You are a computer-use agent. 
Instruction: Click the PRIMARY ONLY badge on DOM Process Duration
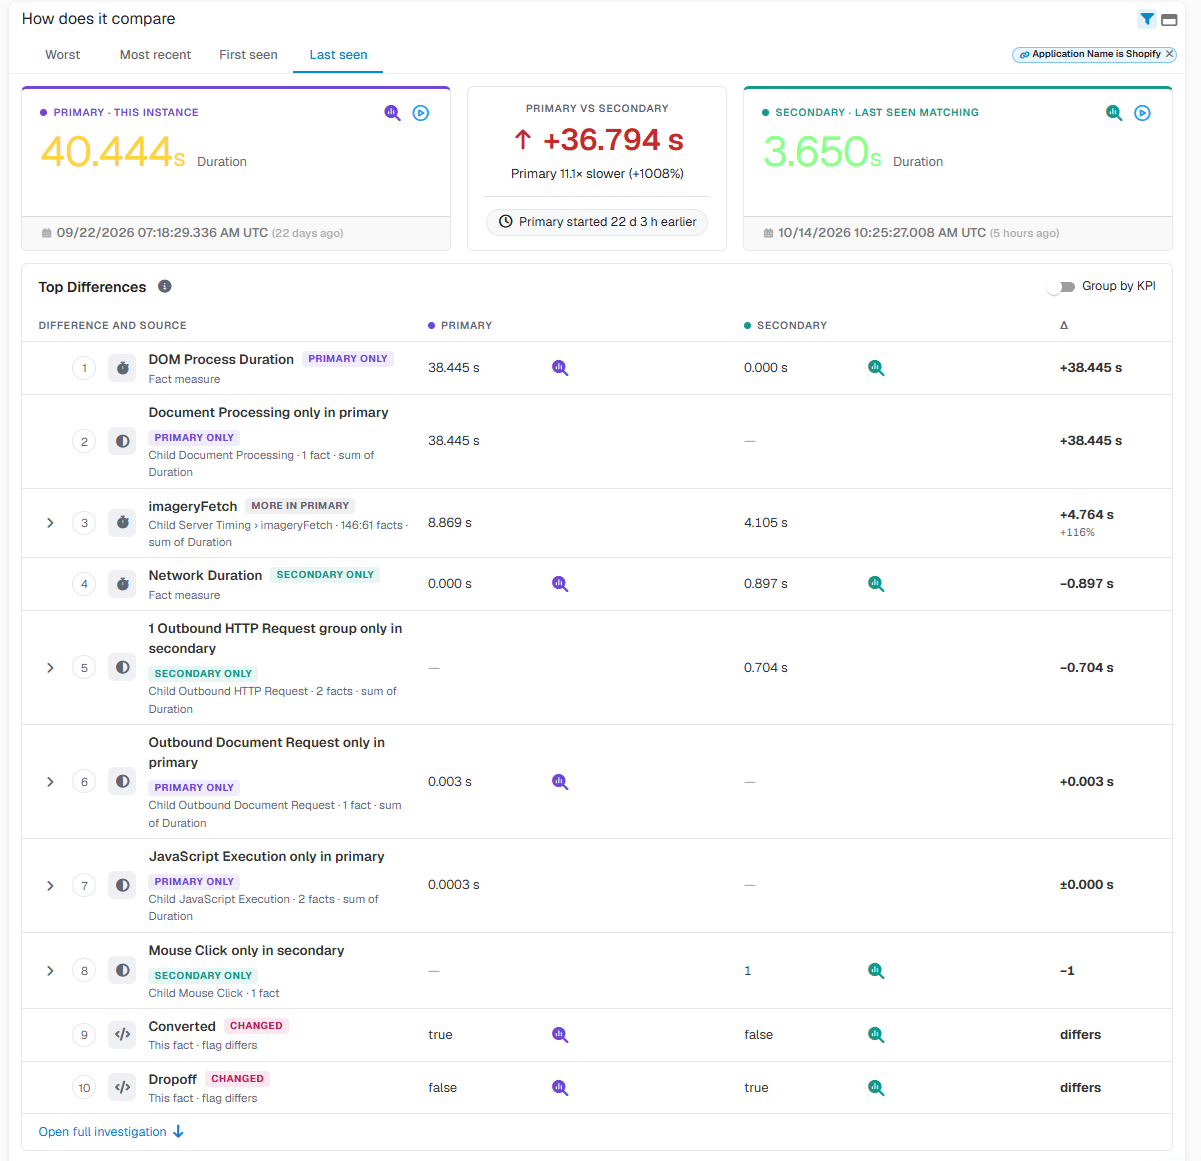348,359
